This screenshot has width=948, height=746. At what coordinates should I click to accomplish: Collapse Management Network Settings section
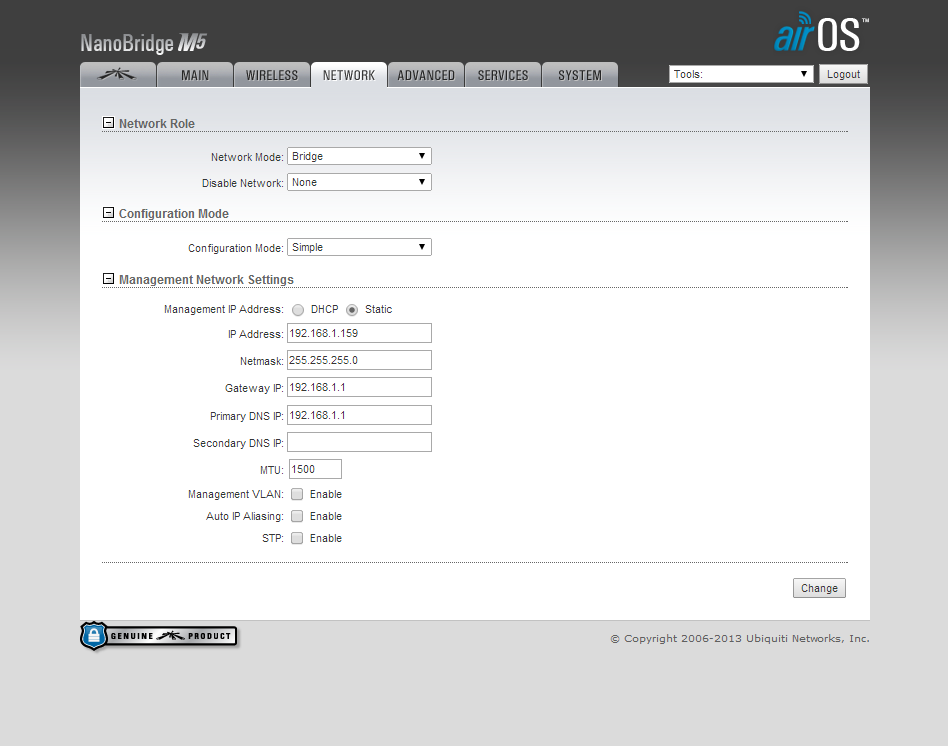click(x=108, y=279)
